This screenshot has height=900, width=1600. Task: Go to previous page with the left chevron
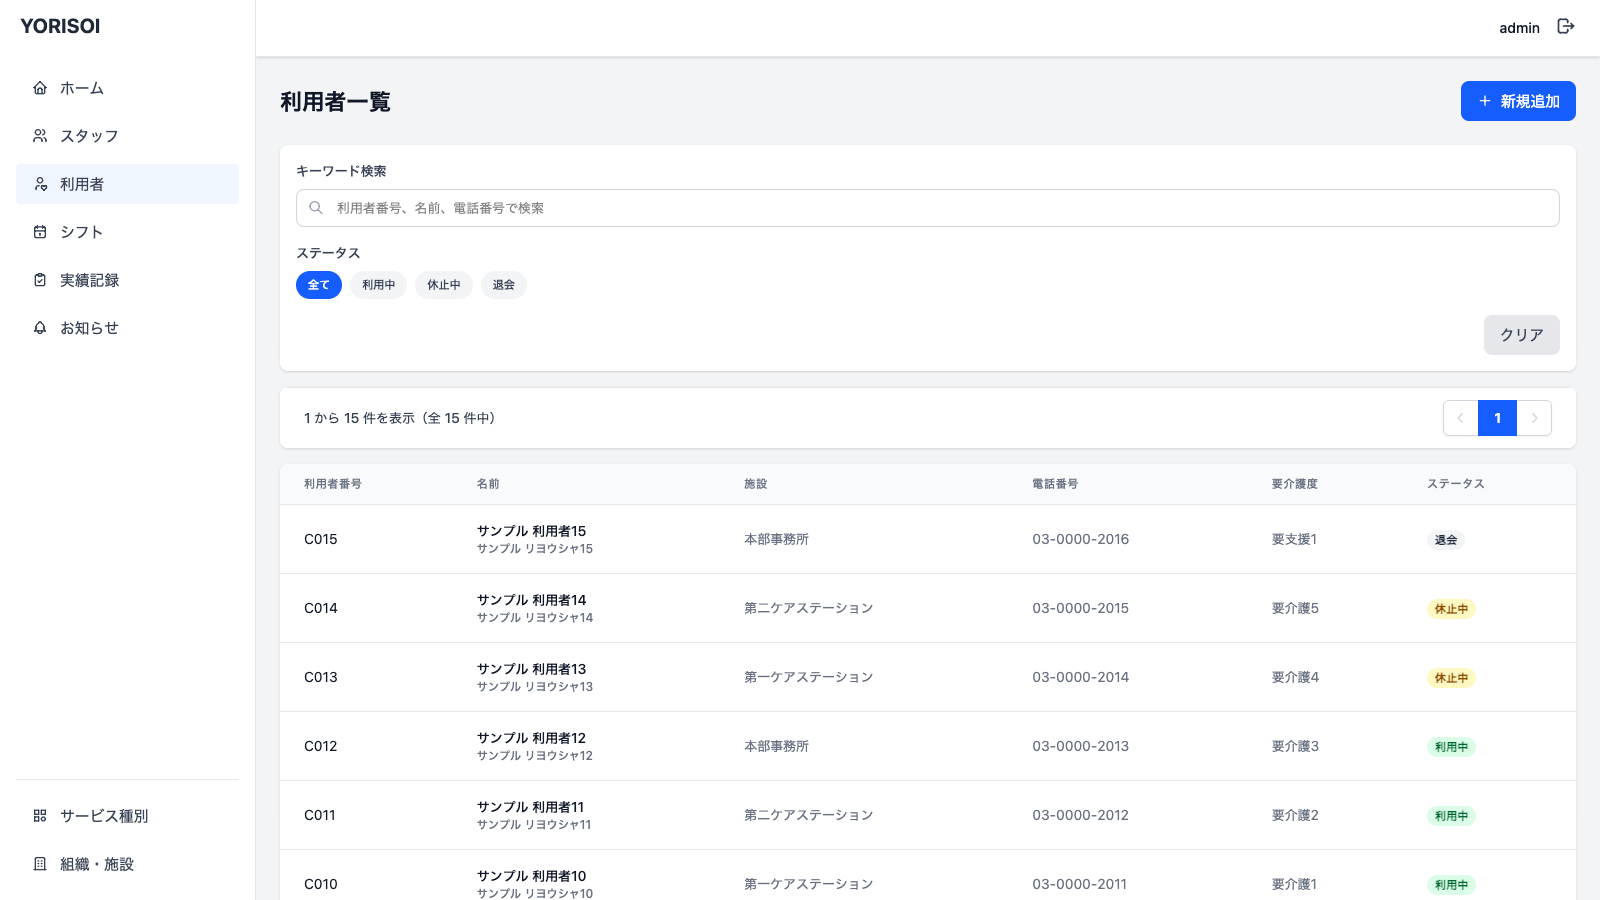(x=1460, y=418)
